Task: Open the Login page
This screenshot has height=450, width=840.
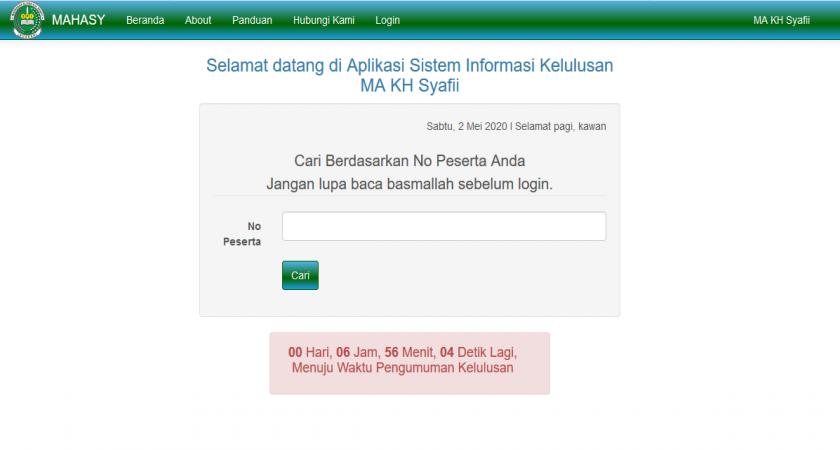Action: [x=387, y=20]
